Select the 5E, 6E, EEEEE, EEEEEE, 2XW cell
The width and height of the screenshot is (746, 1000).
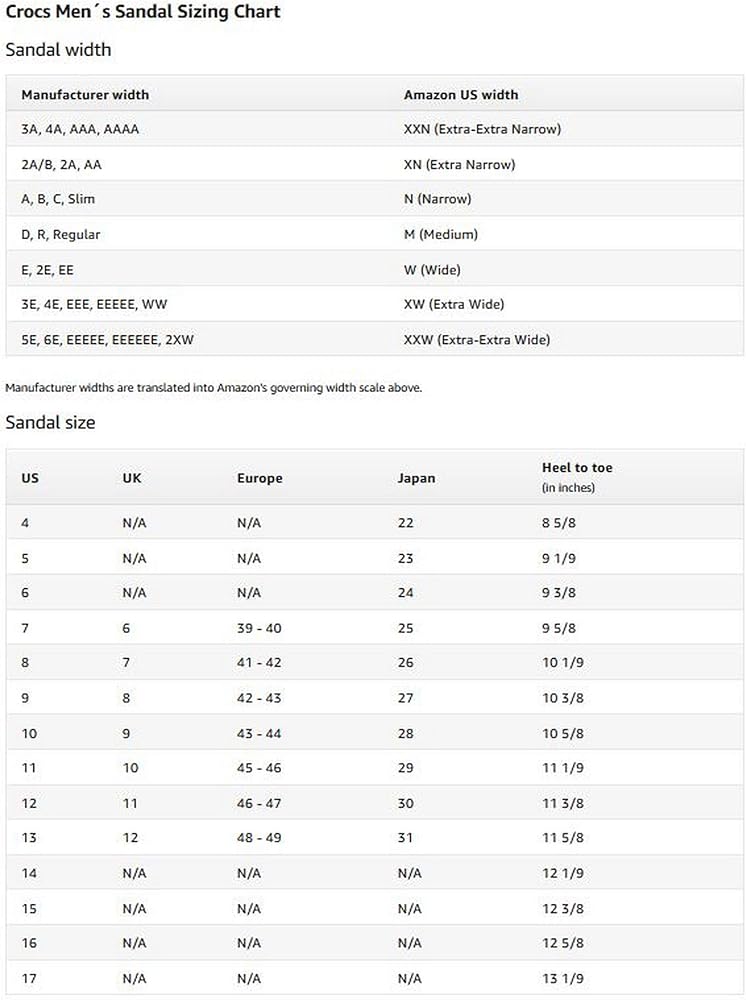click(107, 339)
